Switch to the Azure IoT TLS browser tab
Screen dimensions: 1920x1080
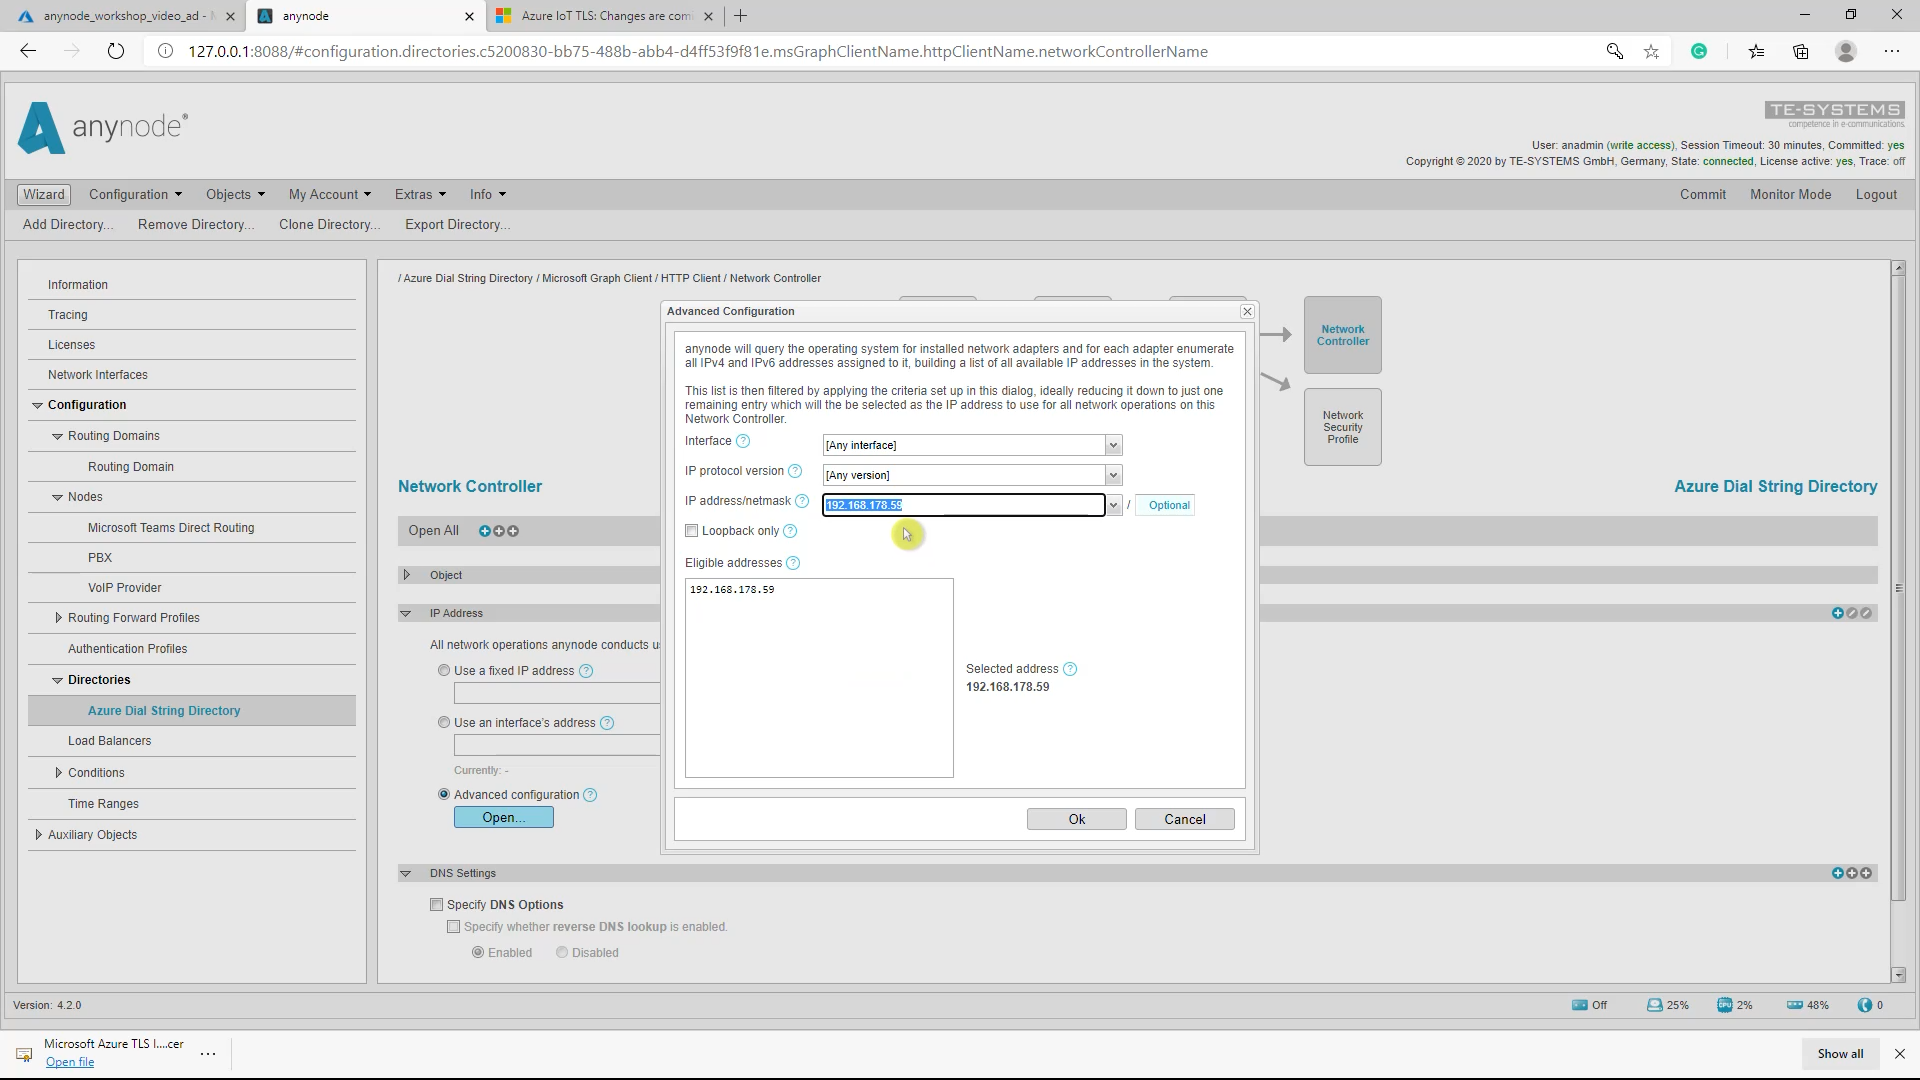click(605, 16)
